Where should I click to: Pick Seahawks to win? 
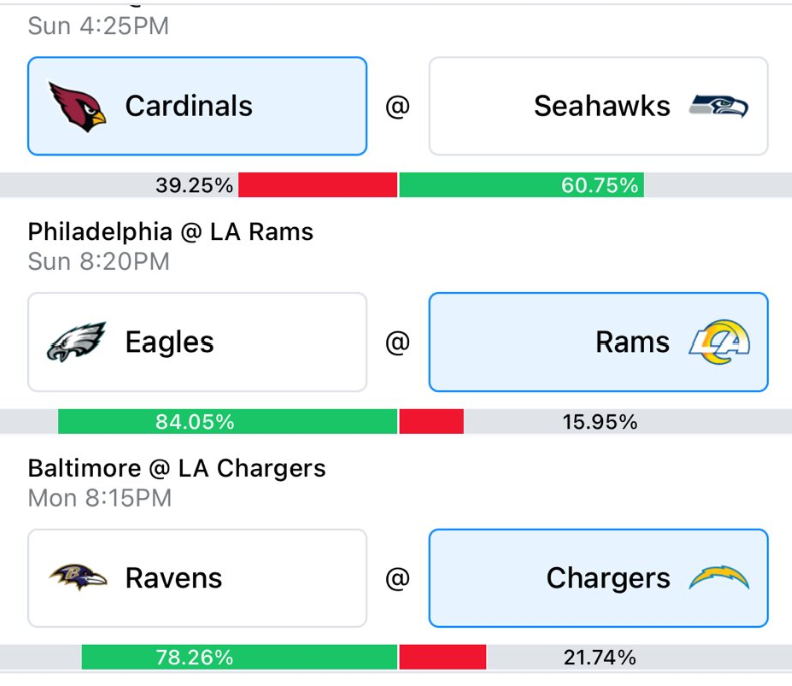599,106
